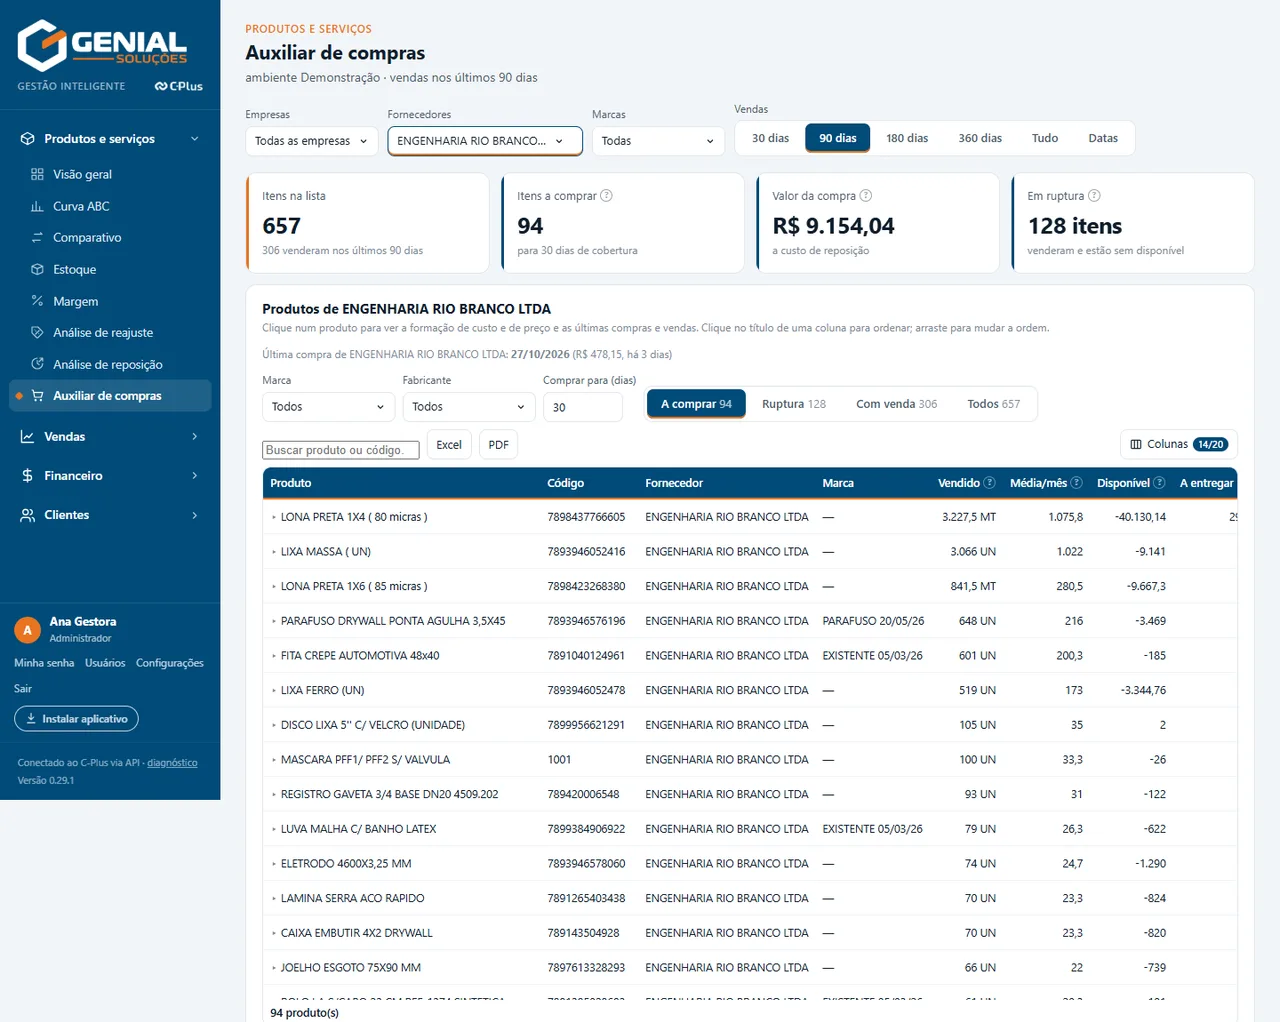The height and width of the screenshot is (1022, 1280).
Task: Show the Com venda 306 tab
Action: (x=896, y=404)
